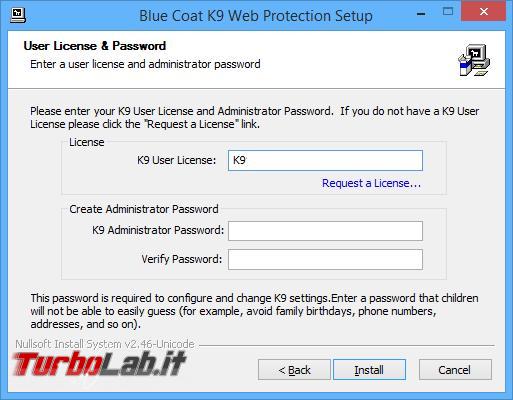Click the User License & Password heading
Image resolution: width=513 pixels, height=400 pixels.
[95, 46]
